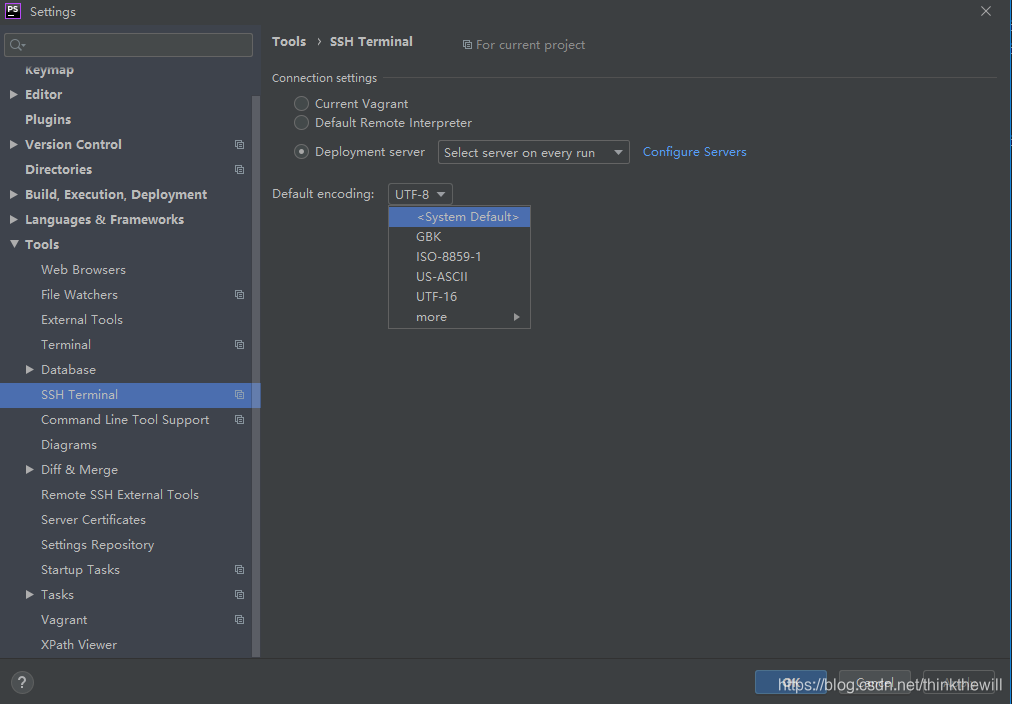Open the Select server on every run dropdown

534,152
